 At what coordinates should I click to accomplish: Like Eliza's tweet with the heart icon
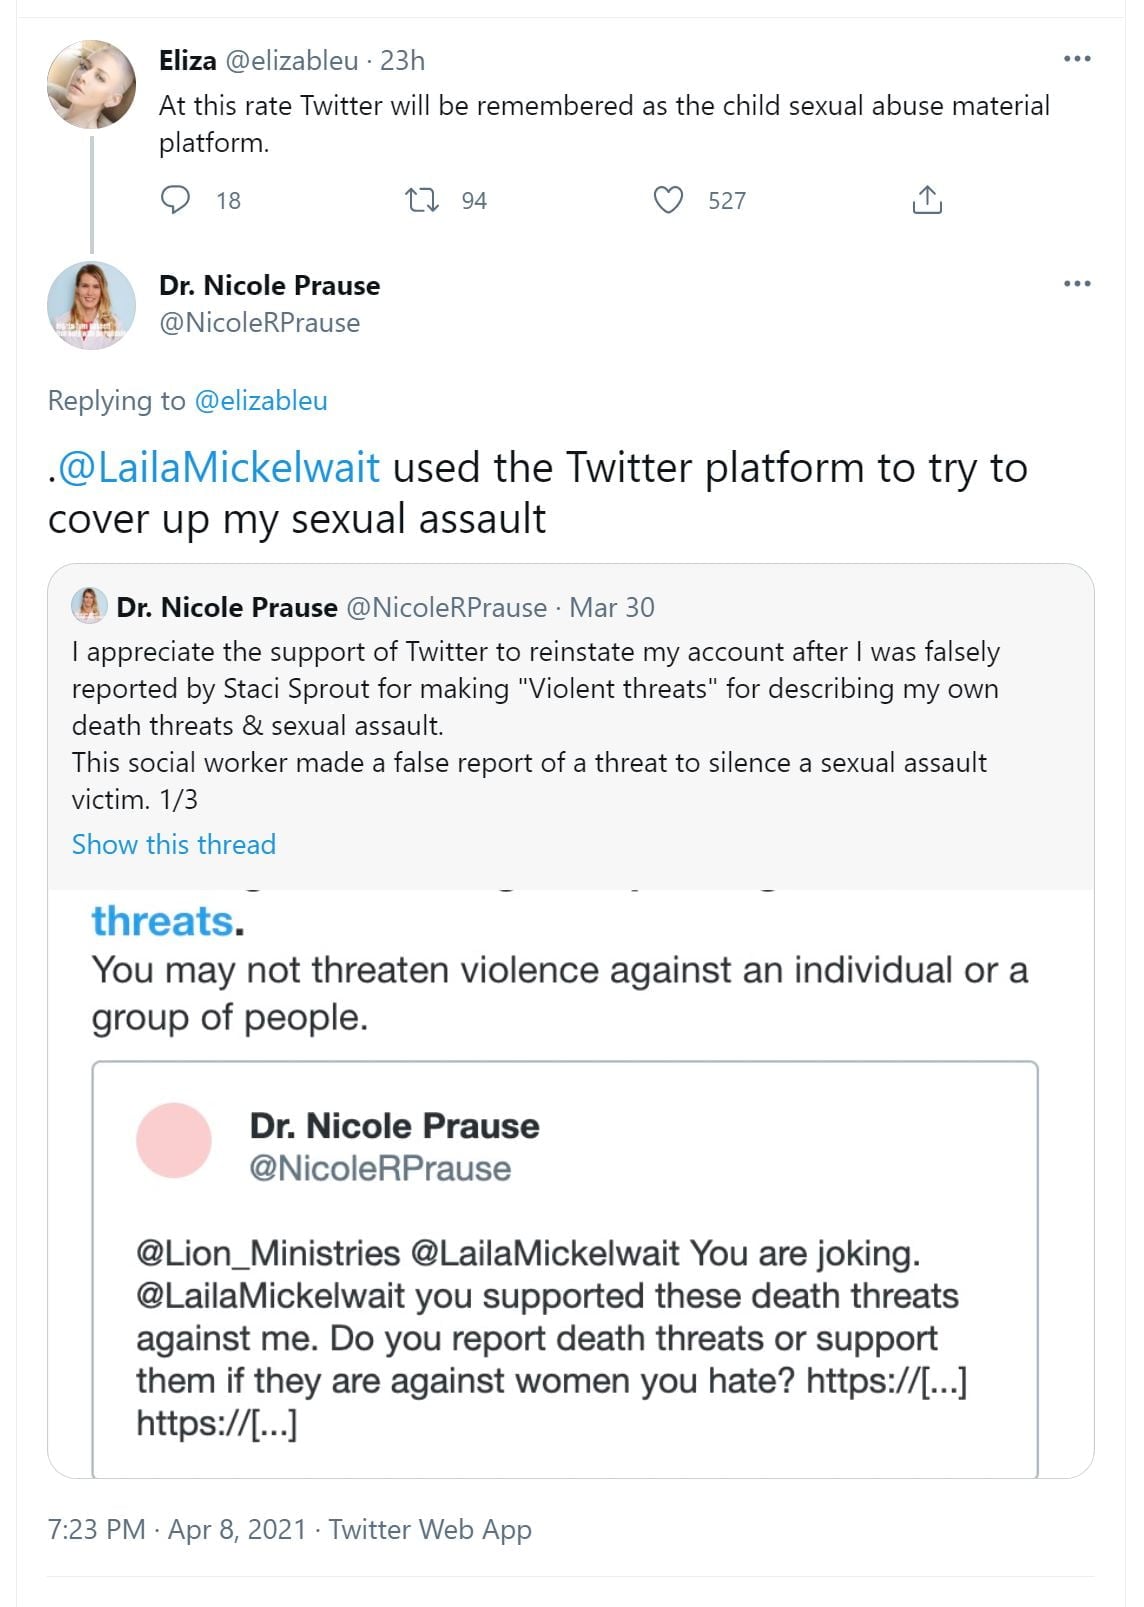(668, 200)
